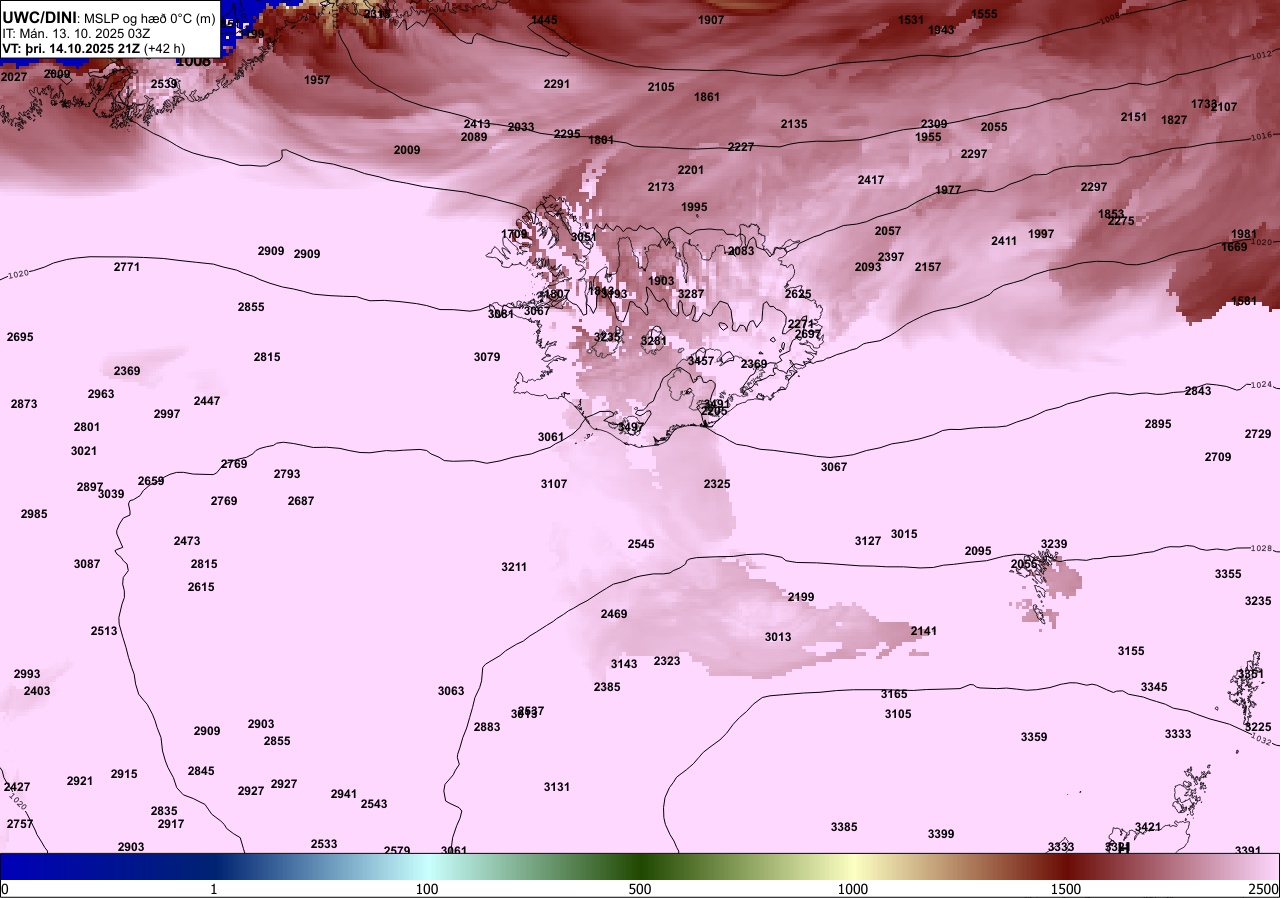Click the freezing level value 2227
This screenshot has height=898, width=1280.
pyautogui.click(x=741, y=147)
